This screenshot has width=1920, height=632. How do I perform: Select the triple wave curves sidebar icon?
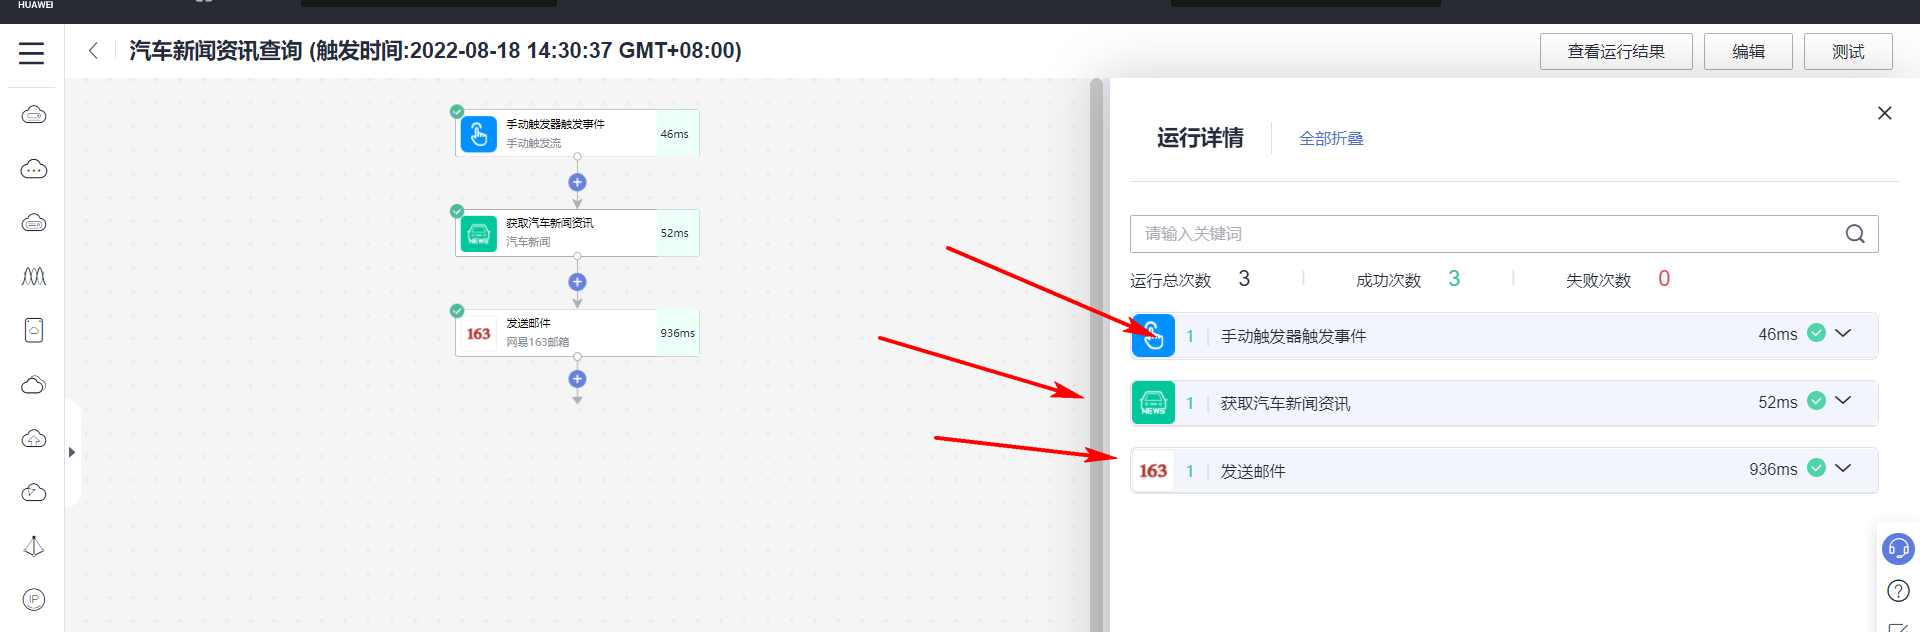(34, 276)
